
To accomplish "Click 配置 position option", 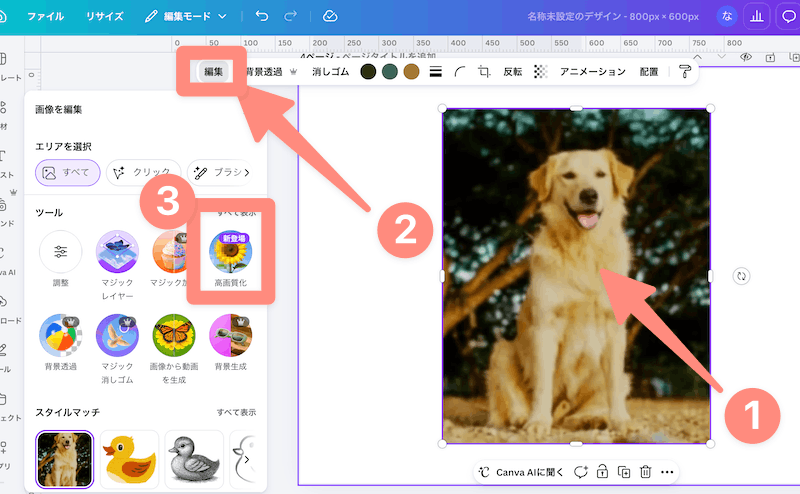I will [x=649, y=72].
